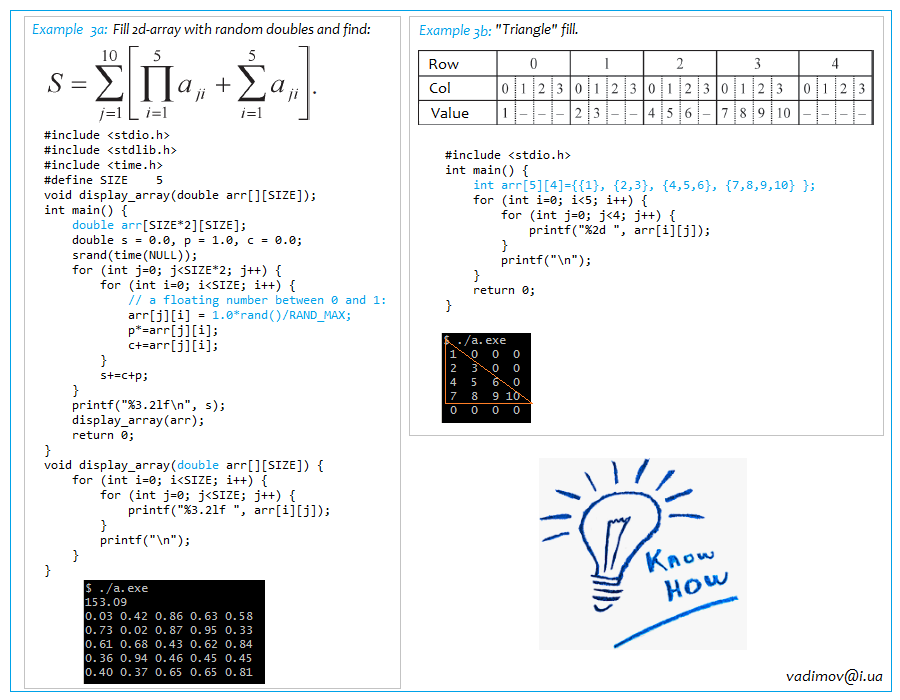Click the "void display_array(double arr[][SIZE]) {" definition line
Image resolution: width=900 pixels, height=700 pixels.
(x=184, y=465)
